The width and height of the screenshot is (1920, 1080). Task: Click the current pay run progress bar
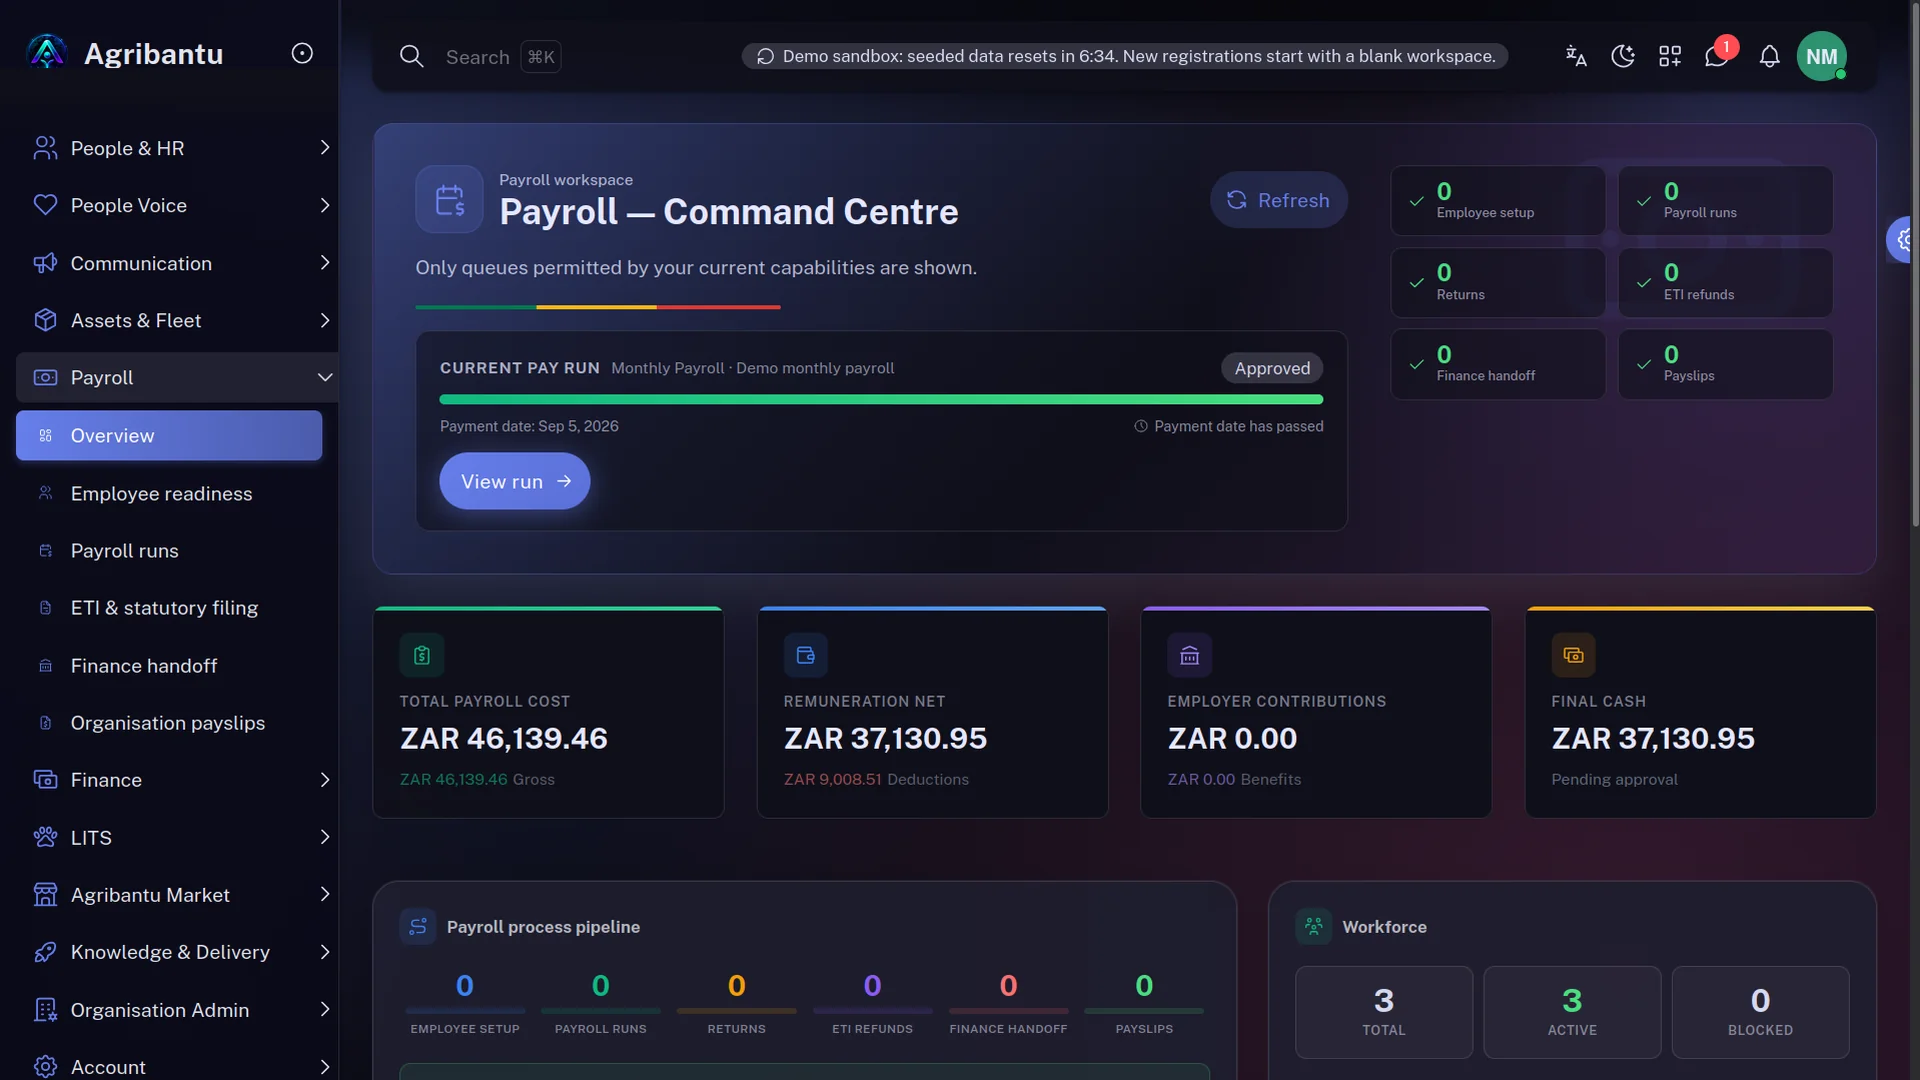tap(881, 399)
